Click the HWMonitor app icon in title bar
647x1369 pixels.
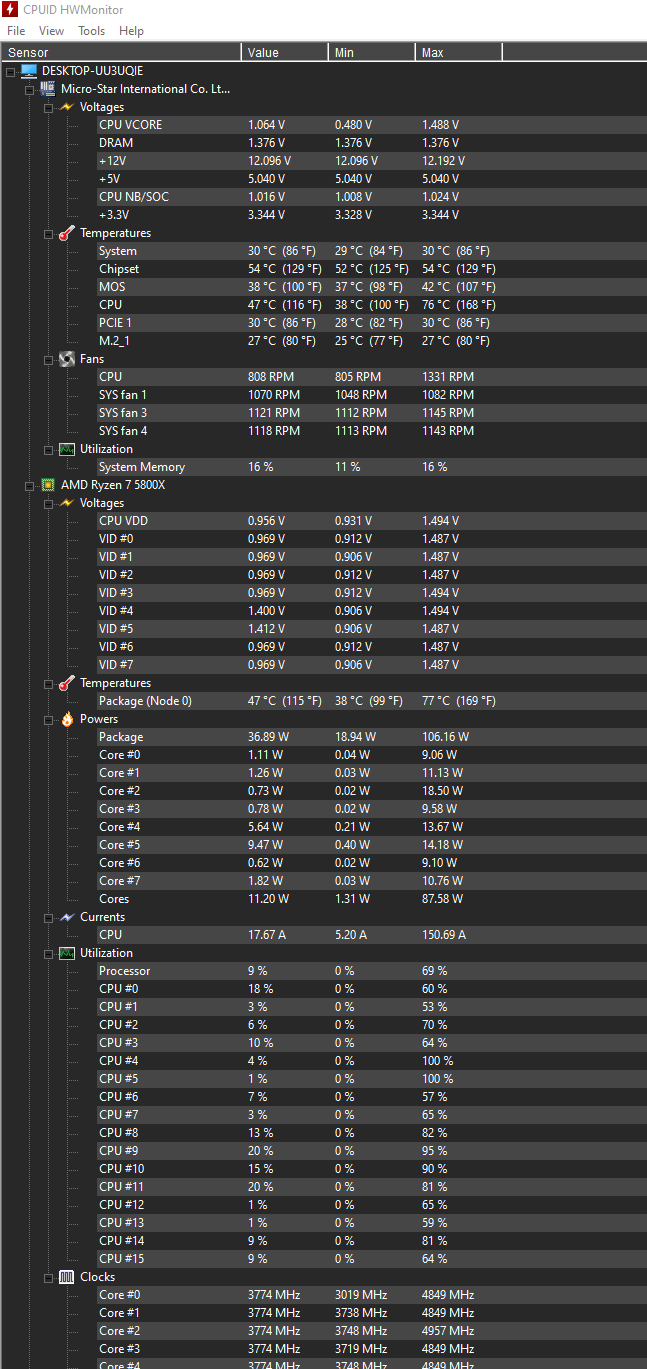pos(10,10)
